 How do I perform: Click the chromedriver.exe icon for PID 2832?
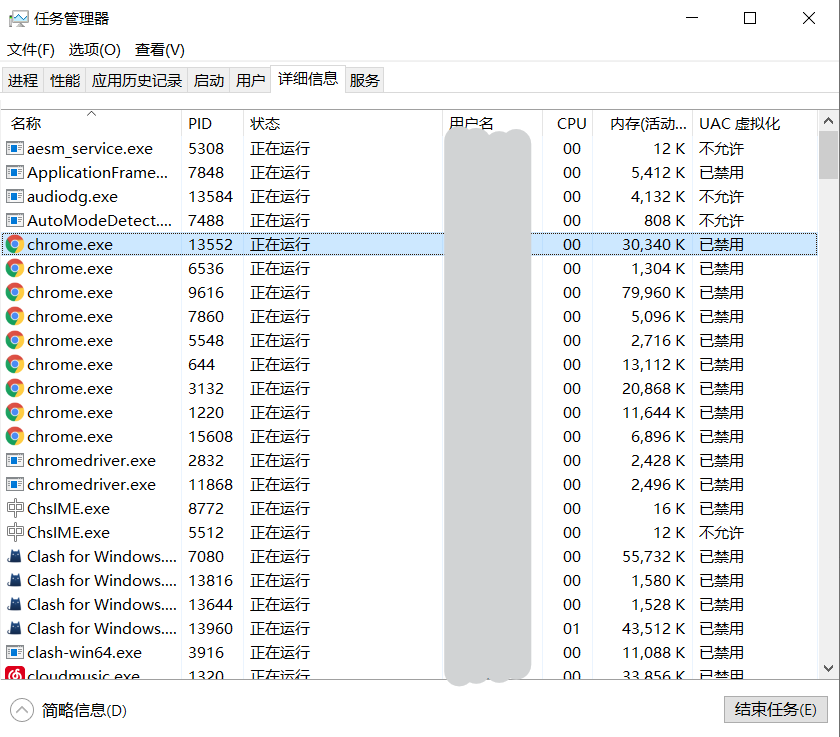15,460
